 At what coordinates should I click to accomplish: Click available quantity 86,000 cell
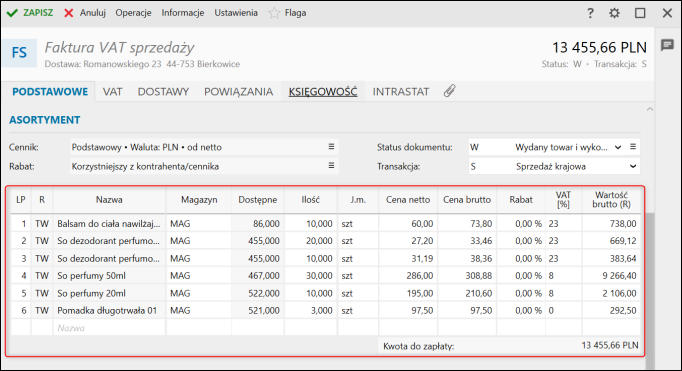(257, 224)
